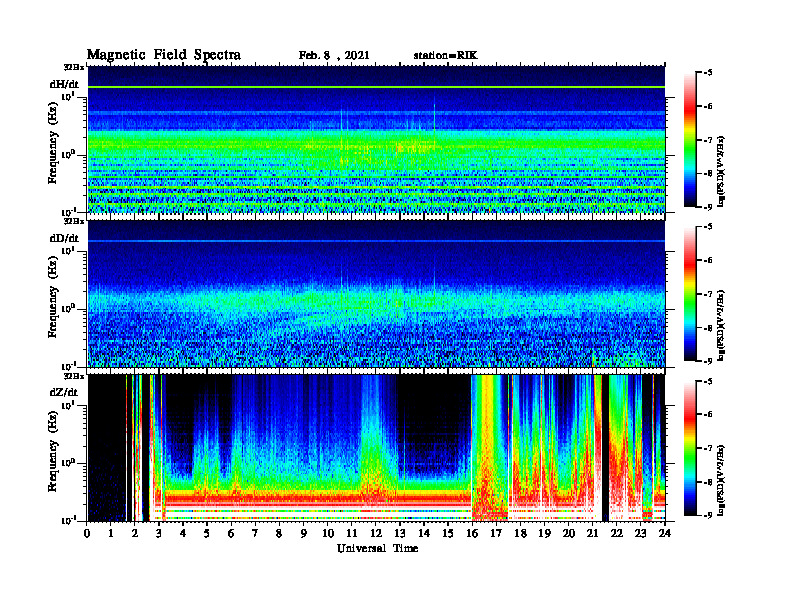792x612 pixels.
Task: Click the log(PSD) label beside dZ/dt color bar
Action: [721, 479]
